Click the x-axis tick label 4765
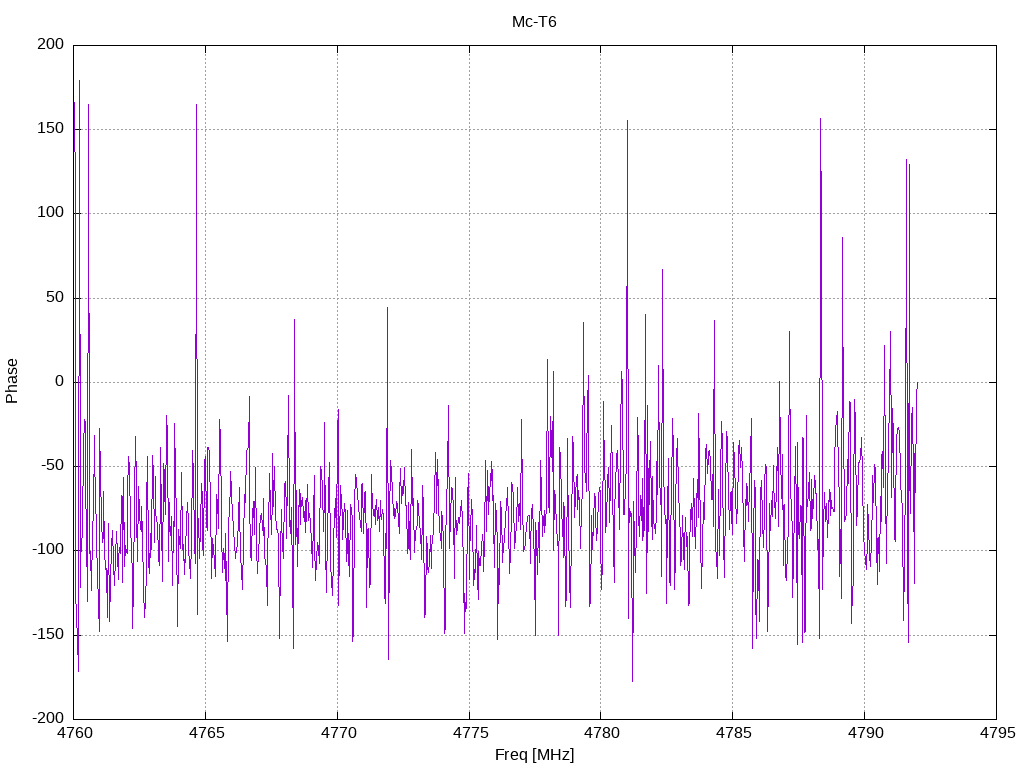1024x768 pixels. pyautogui.click(x=206, y=733)
